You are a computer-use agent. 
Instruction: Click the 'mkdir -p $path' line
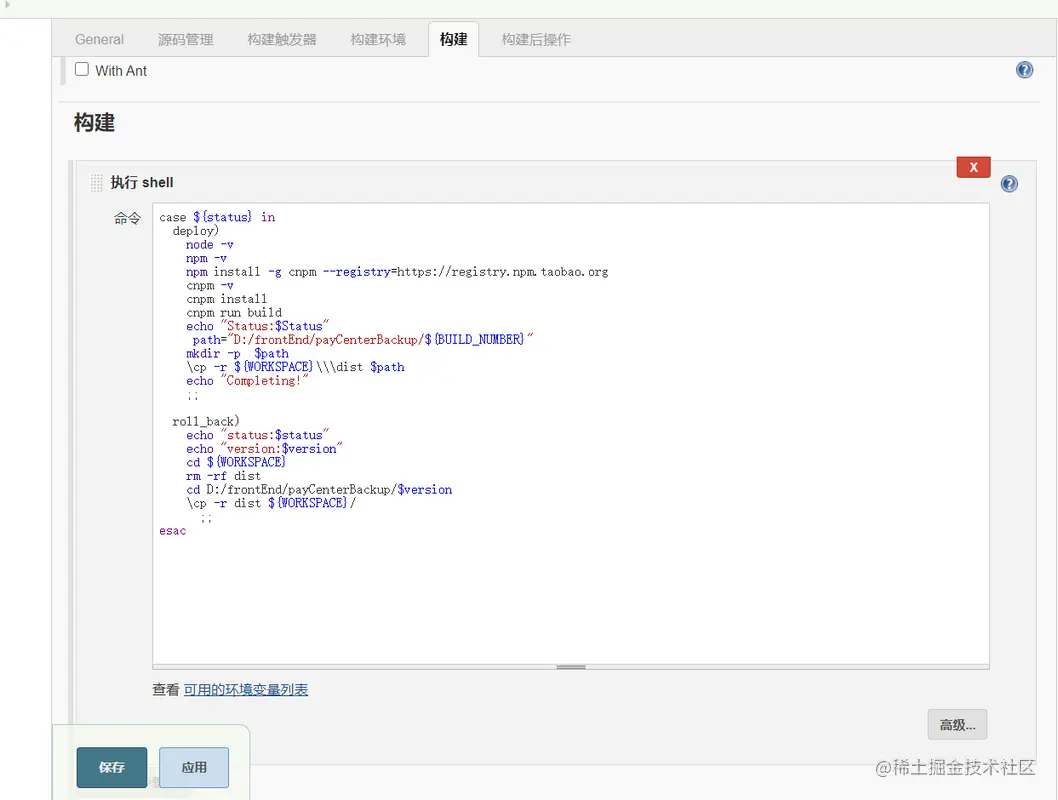[x=238, y=353]
